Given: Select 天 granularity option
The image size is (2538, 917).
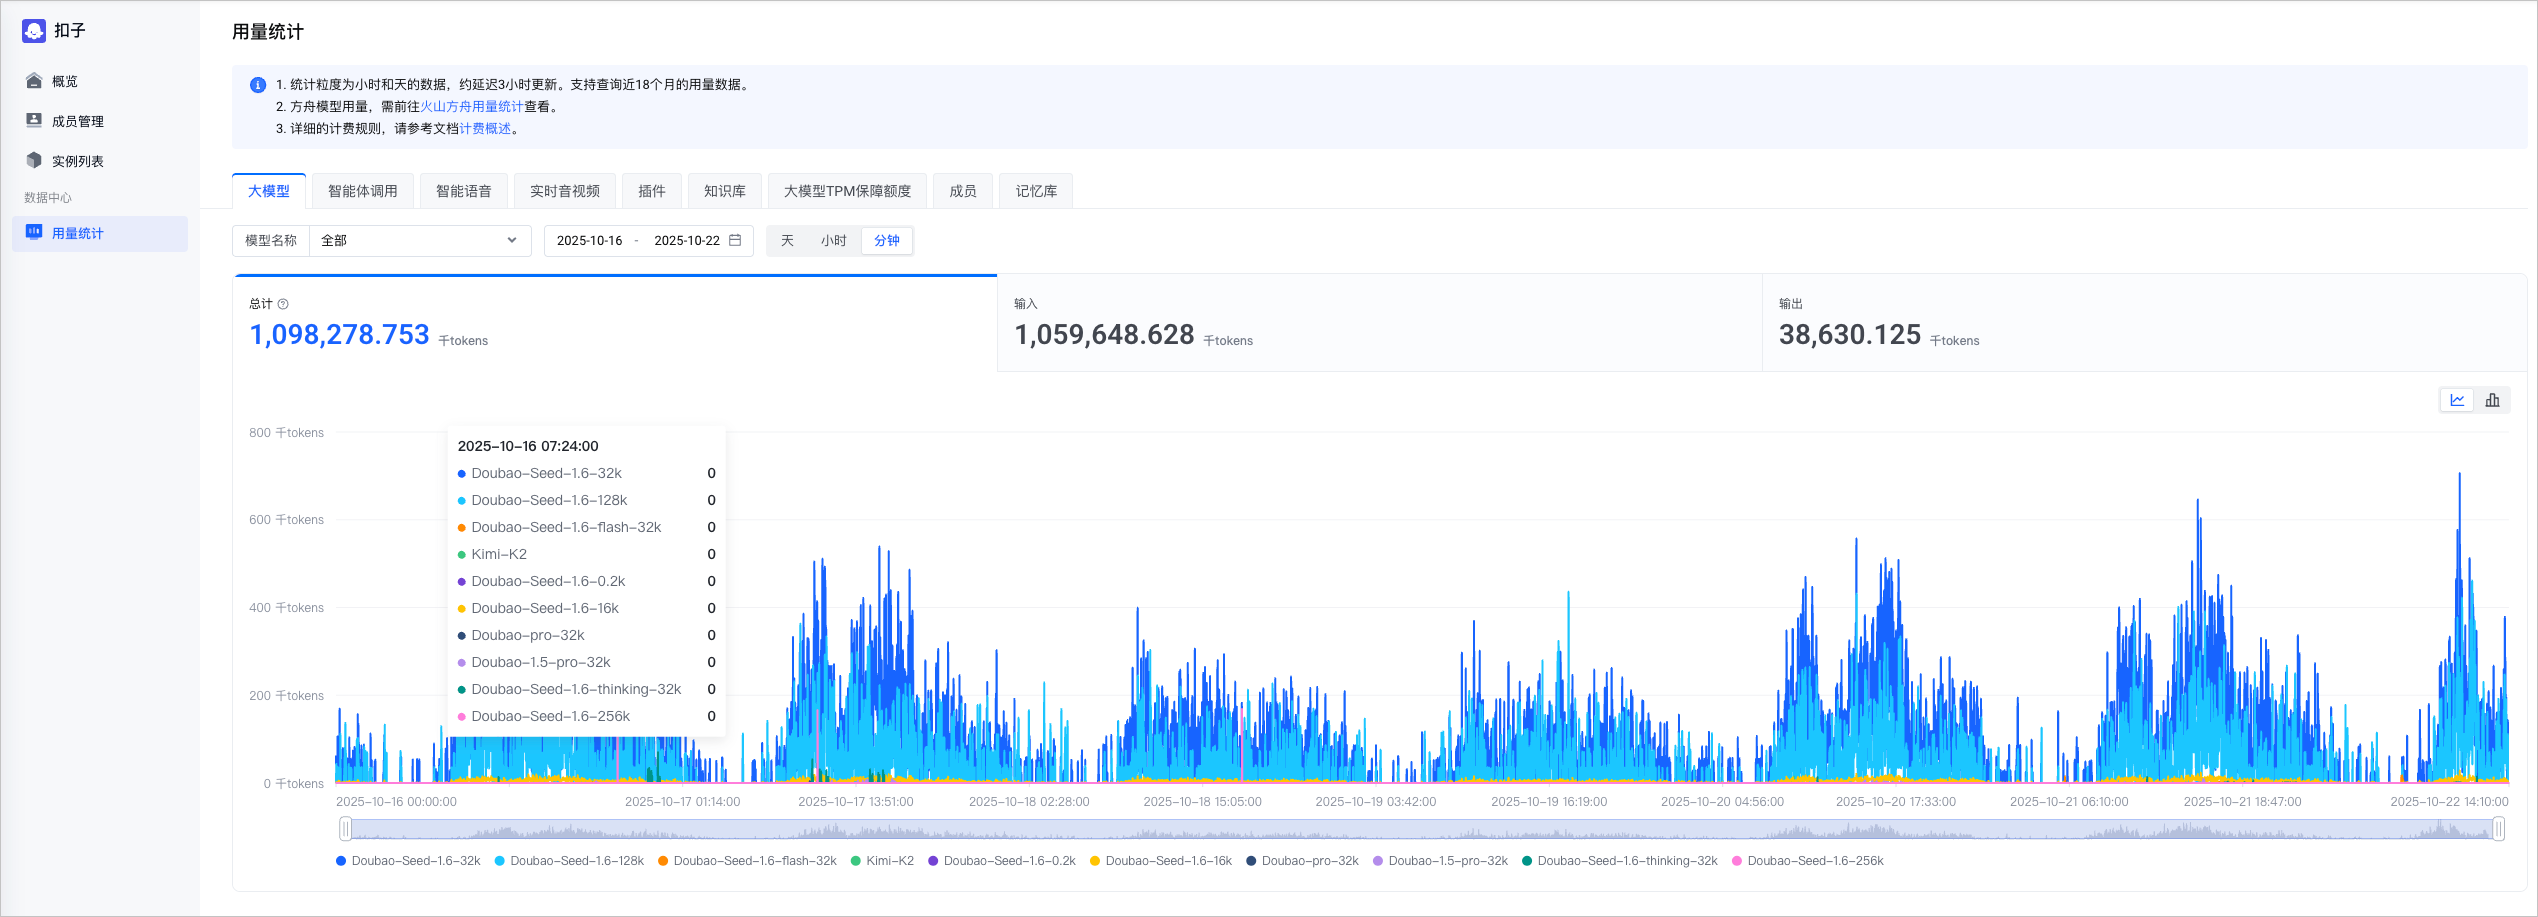Looking at the screenshot, I should coord(787,241).
